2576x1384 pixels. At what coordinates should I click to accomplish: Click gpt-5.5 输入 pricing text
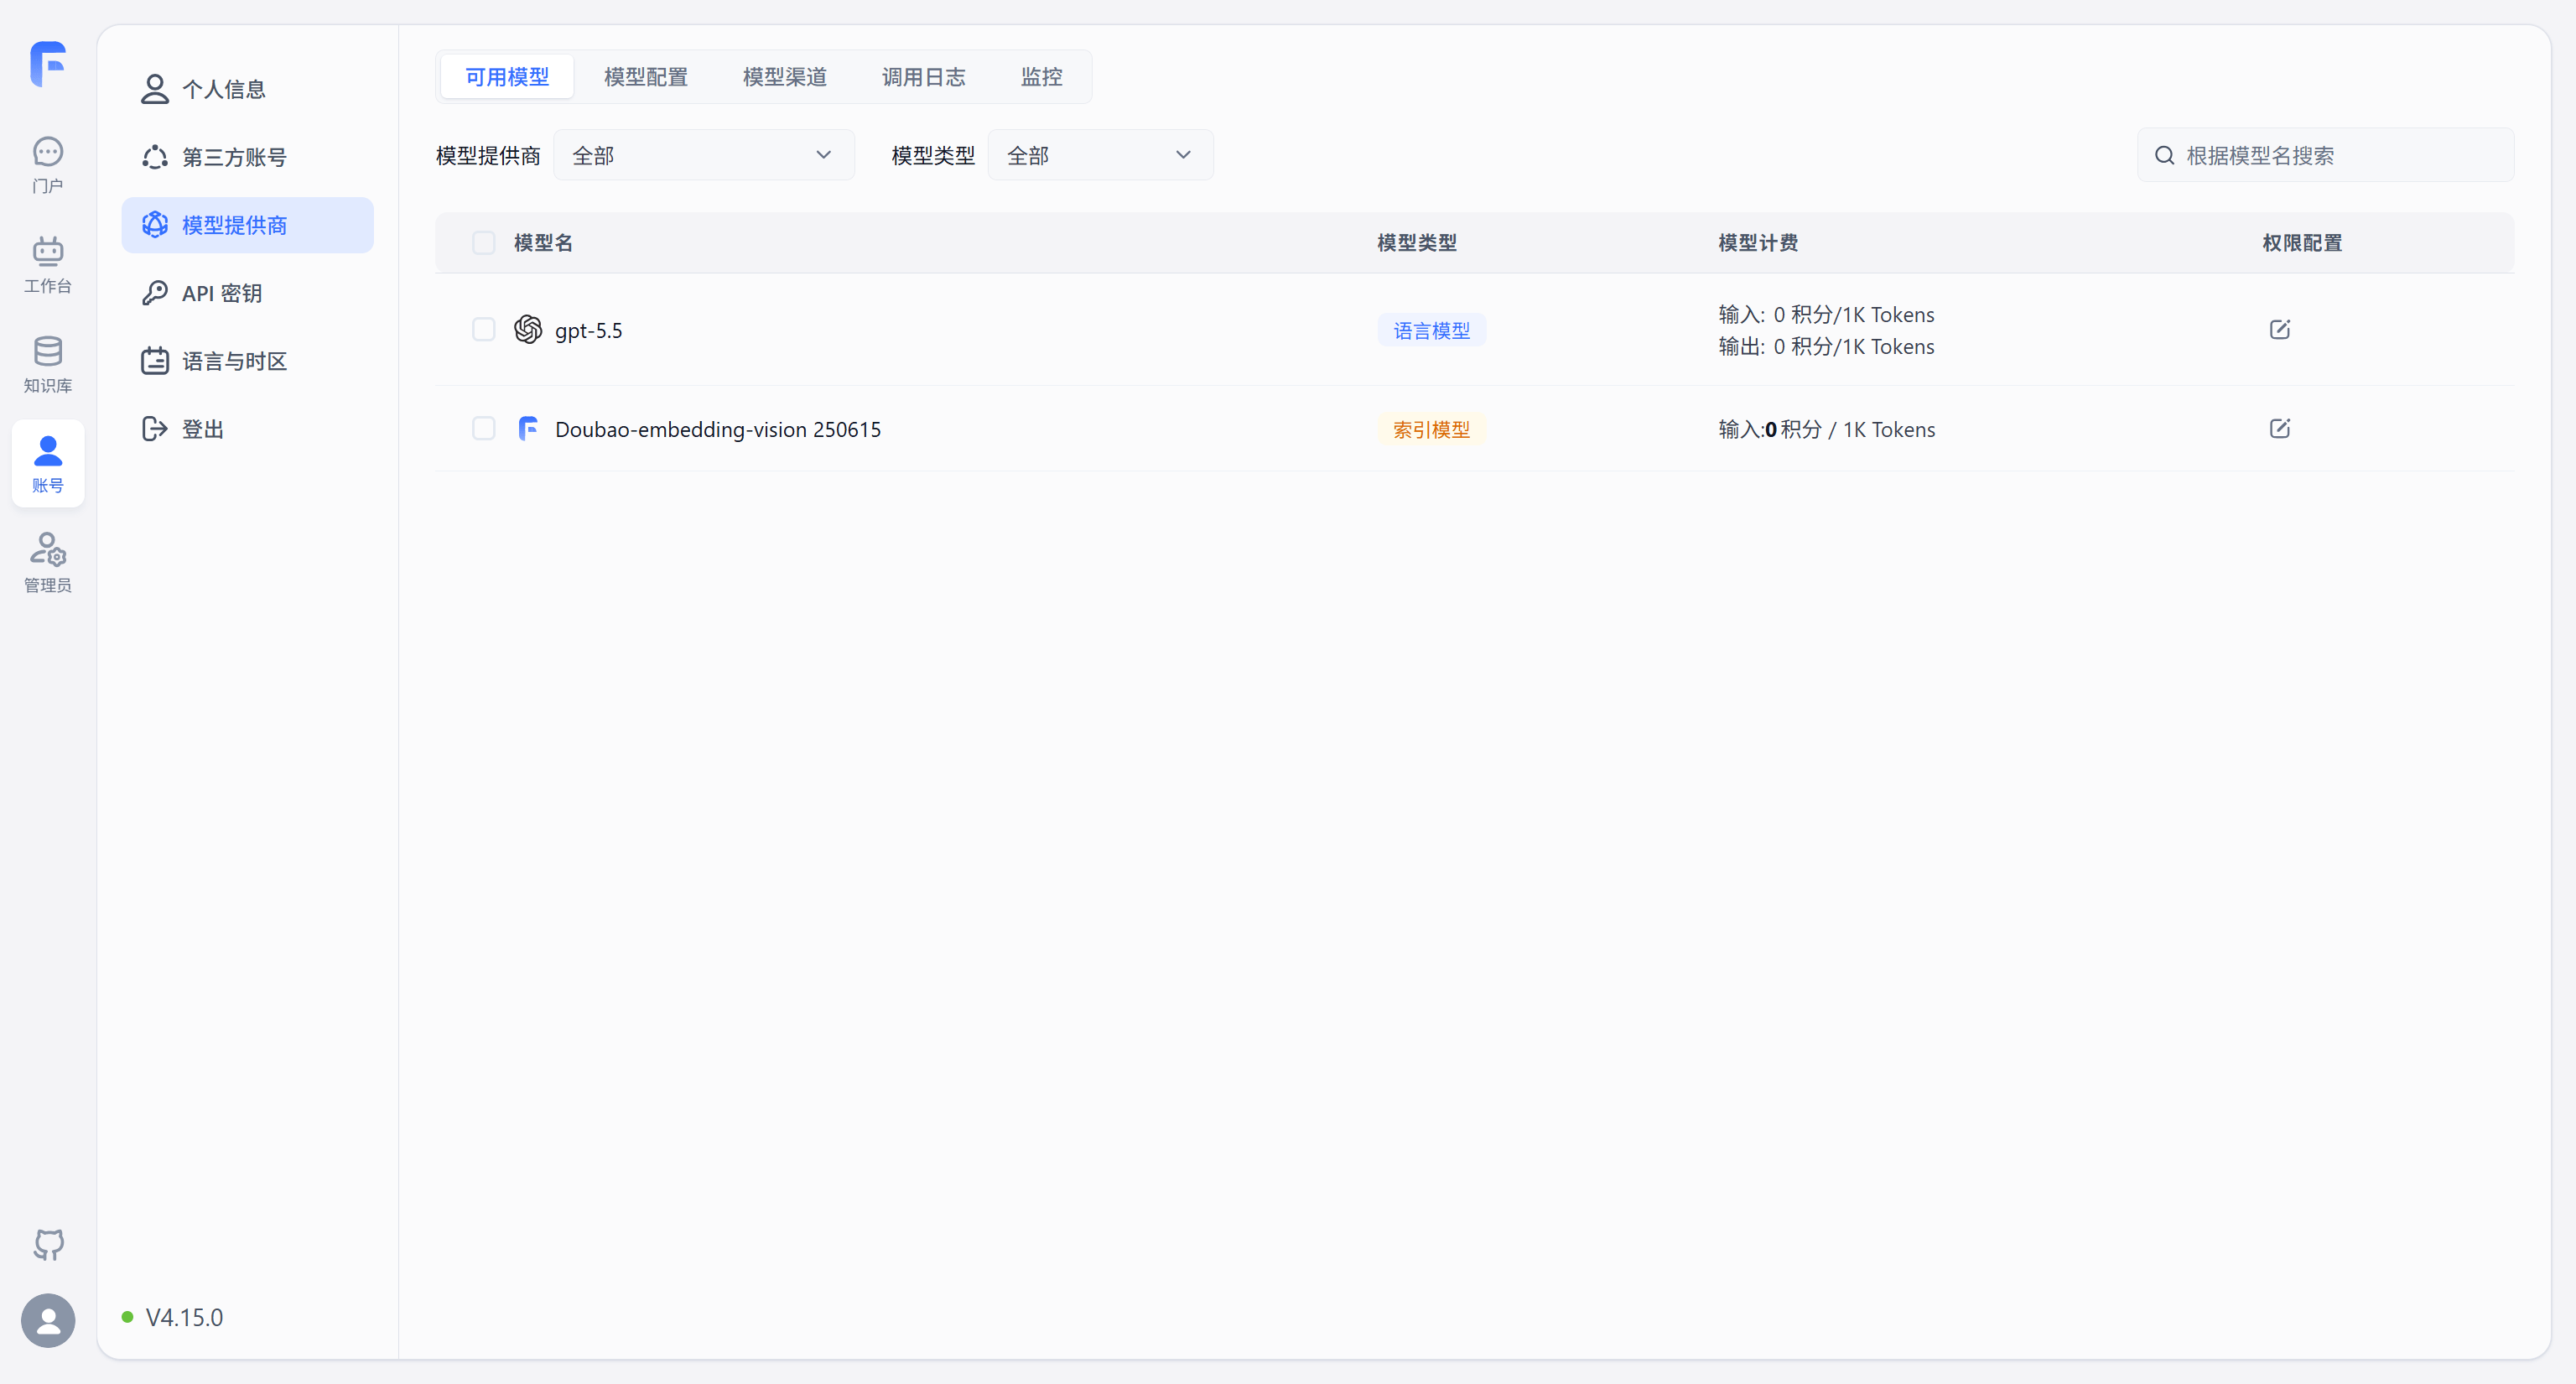1826,314
